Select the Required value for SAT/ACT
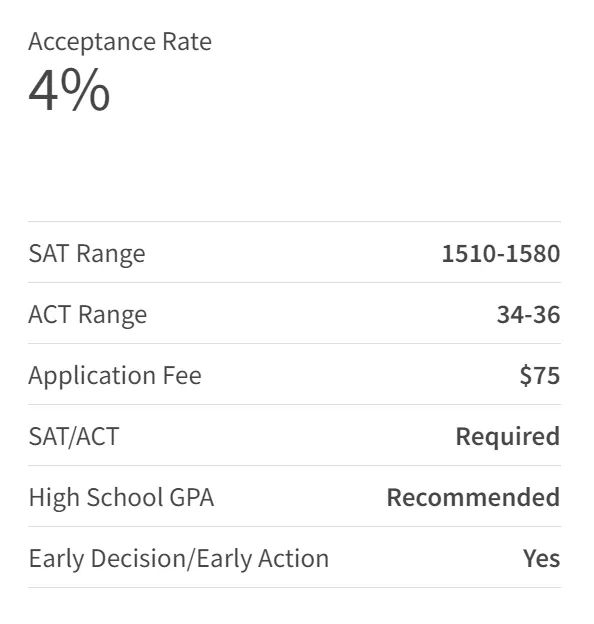 [508, 437]
